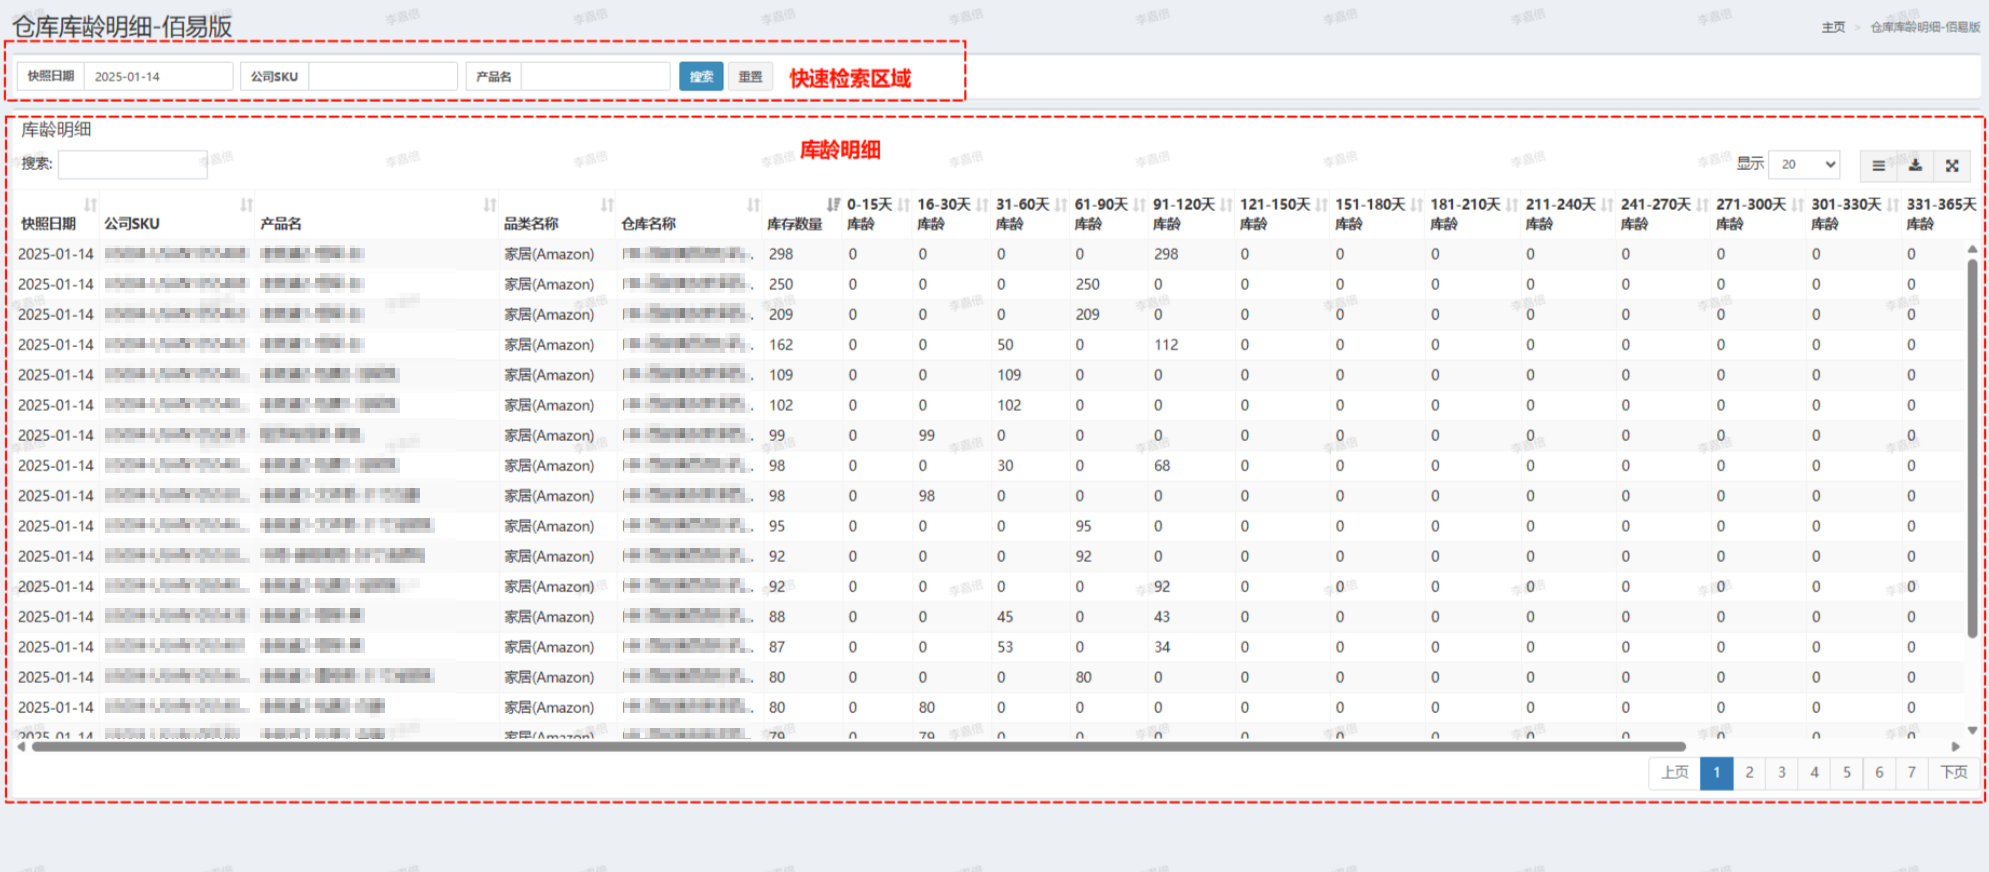This screenshot has height=872, width=1989.
Task: Sort by 快照日期 column arrow icon
Action: [x=90, y=204]
